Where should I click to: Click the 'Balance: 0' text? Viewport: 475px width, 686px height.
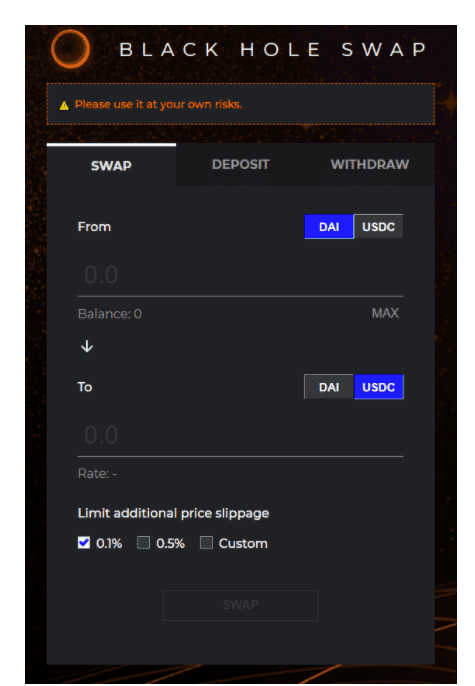(110, 314)
